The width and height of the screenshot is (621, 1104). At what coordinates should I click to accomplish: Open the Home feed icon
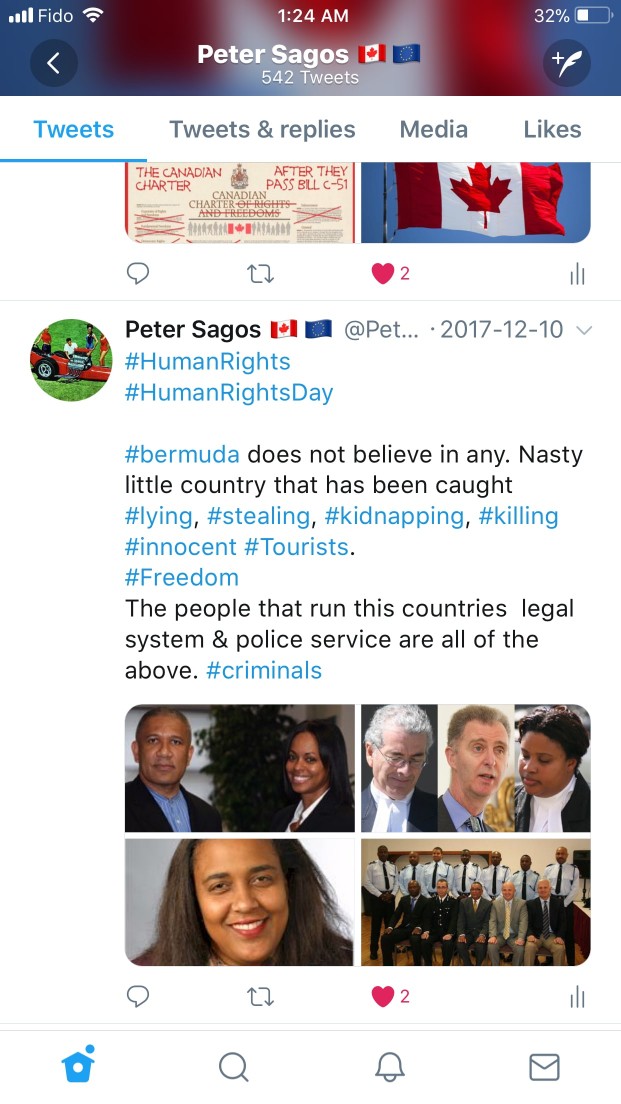78,1064
